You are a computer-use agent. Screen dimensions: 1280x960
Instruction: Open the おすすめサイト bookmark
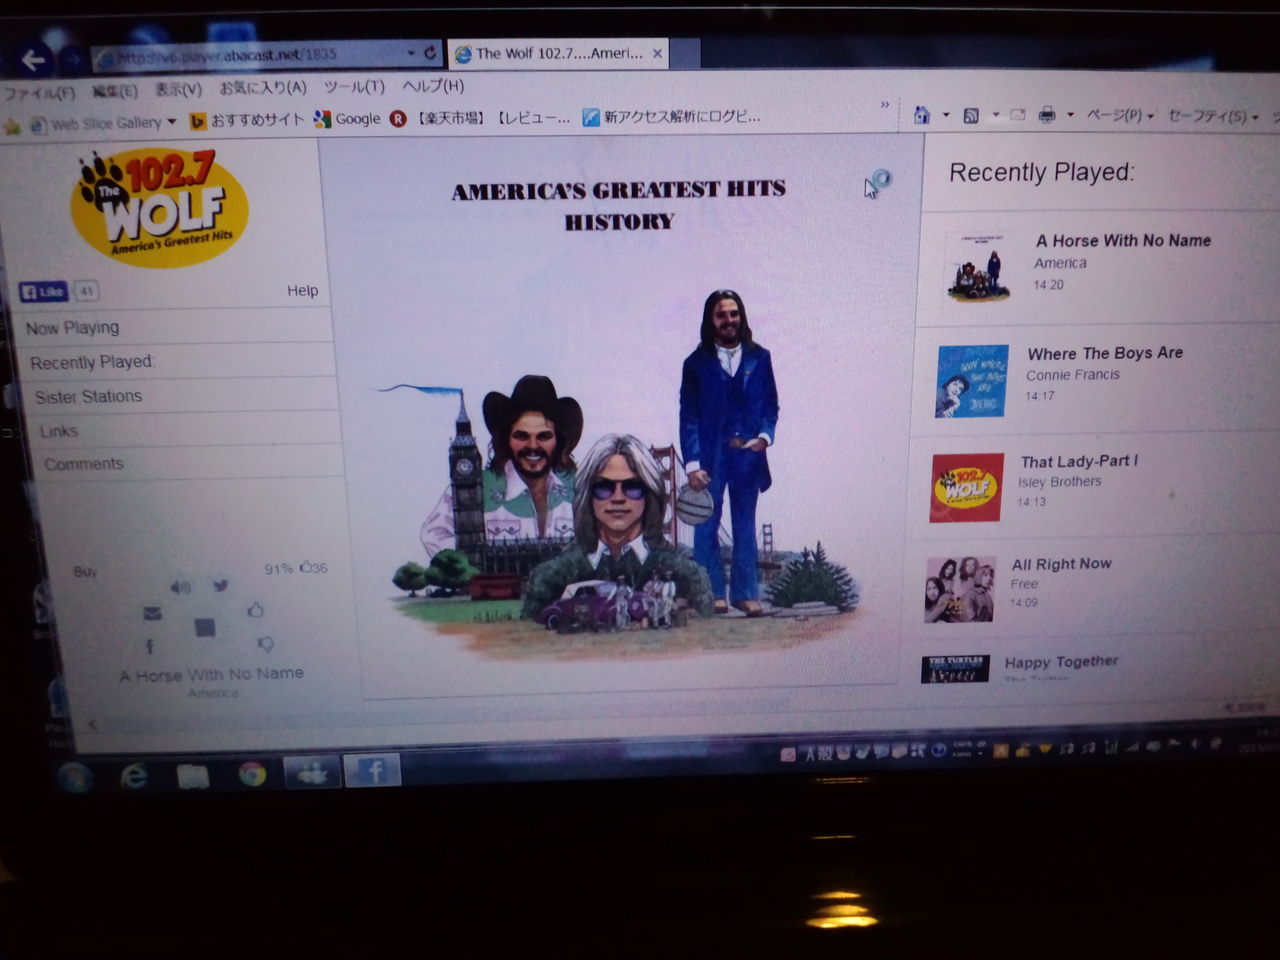click(246, 120)
